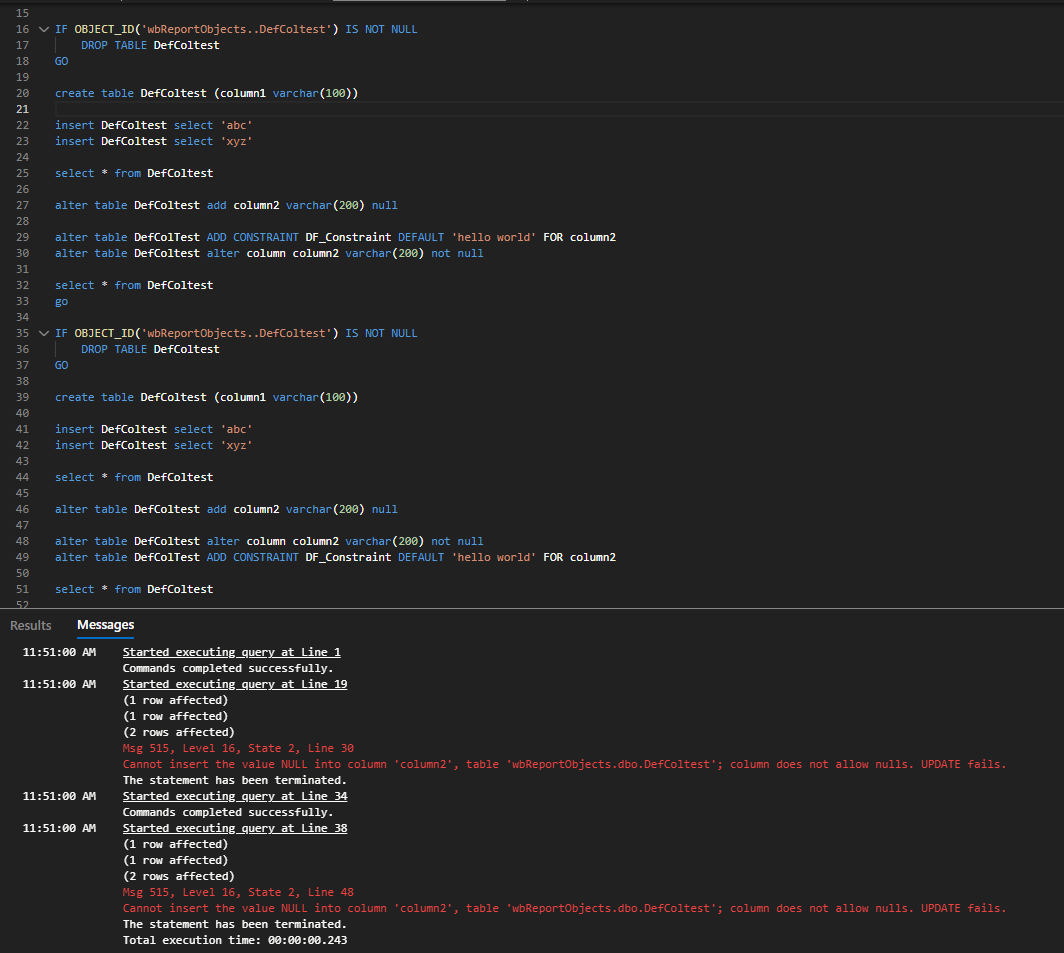Screen dimensions: 1064x953
Task: Select the Messages tab
Action: point(105,625)
